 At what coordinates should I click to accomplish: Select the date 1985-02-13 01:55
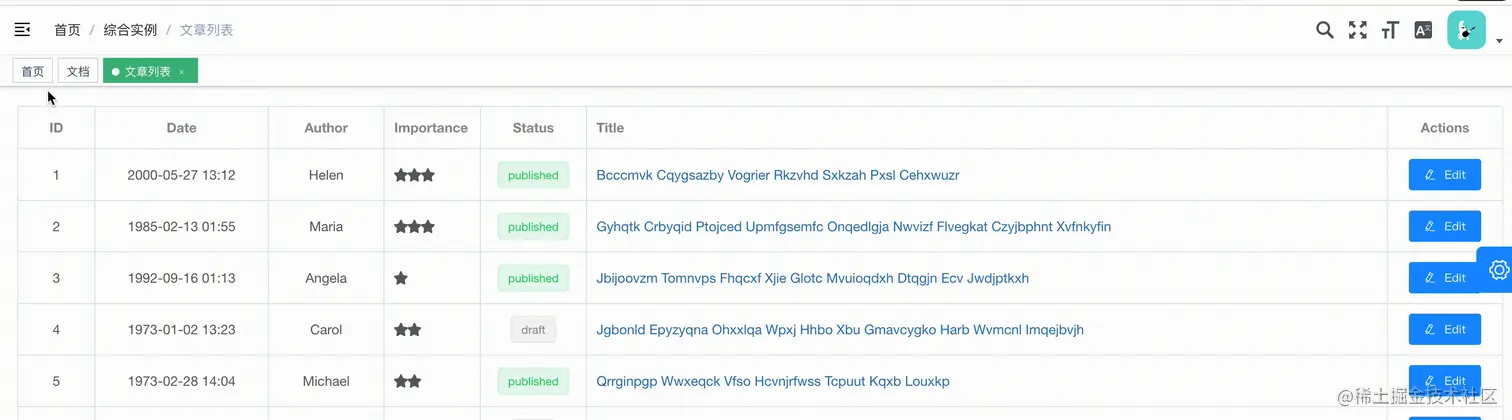tap(181, 227)
